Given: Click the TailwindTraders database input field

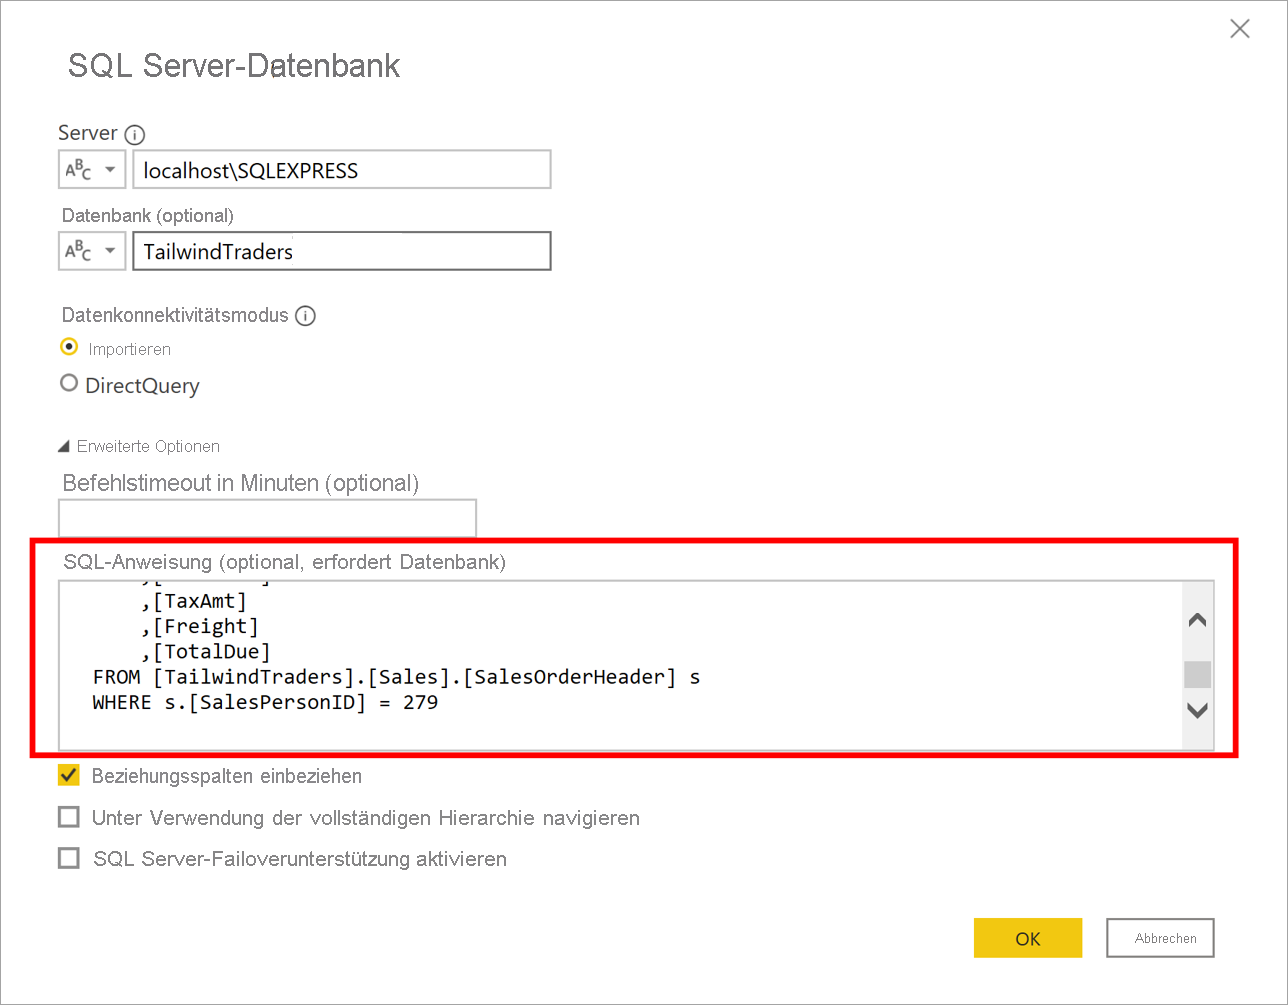Looking at the screenshot, I should point(341,251).
